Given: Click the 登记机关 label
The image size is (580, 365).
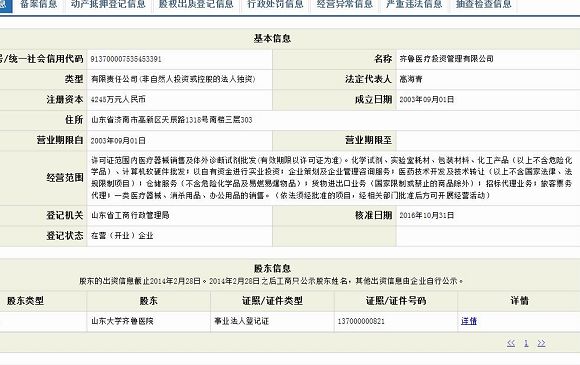Looking at the screenshot, I should tap(64, 215).
